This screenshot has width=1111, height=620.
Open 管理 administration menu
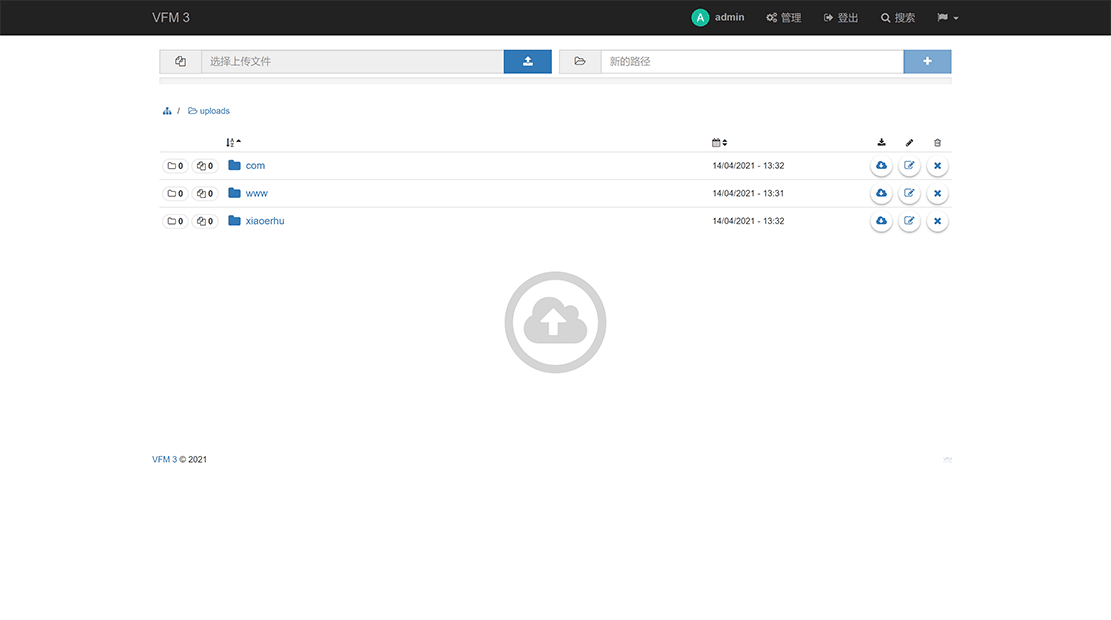coord(783,18)
